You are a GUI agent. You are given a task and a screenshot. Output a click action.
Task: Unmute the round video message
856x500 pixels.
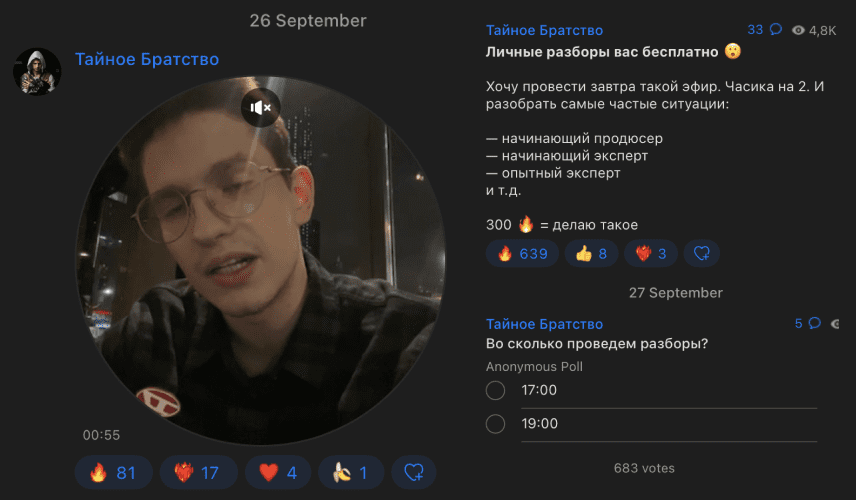tap(260, 108)
